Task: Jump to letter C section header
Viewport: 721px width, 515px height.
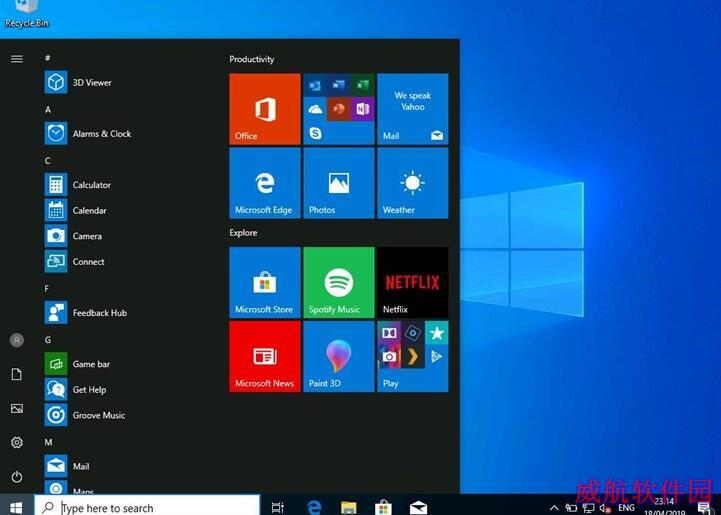Action: (x=48, y=160)
